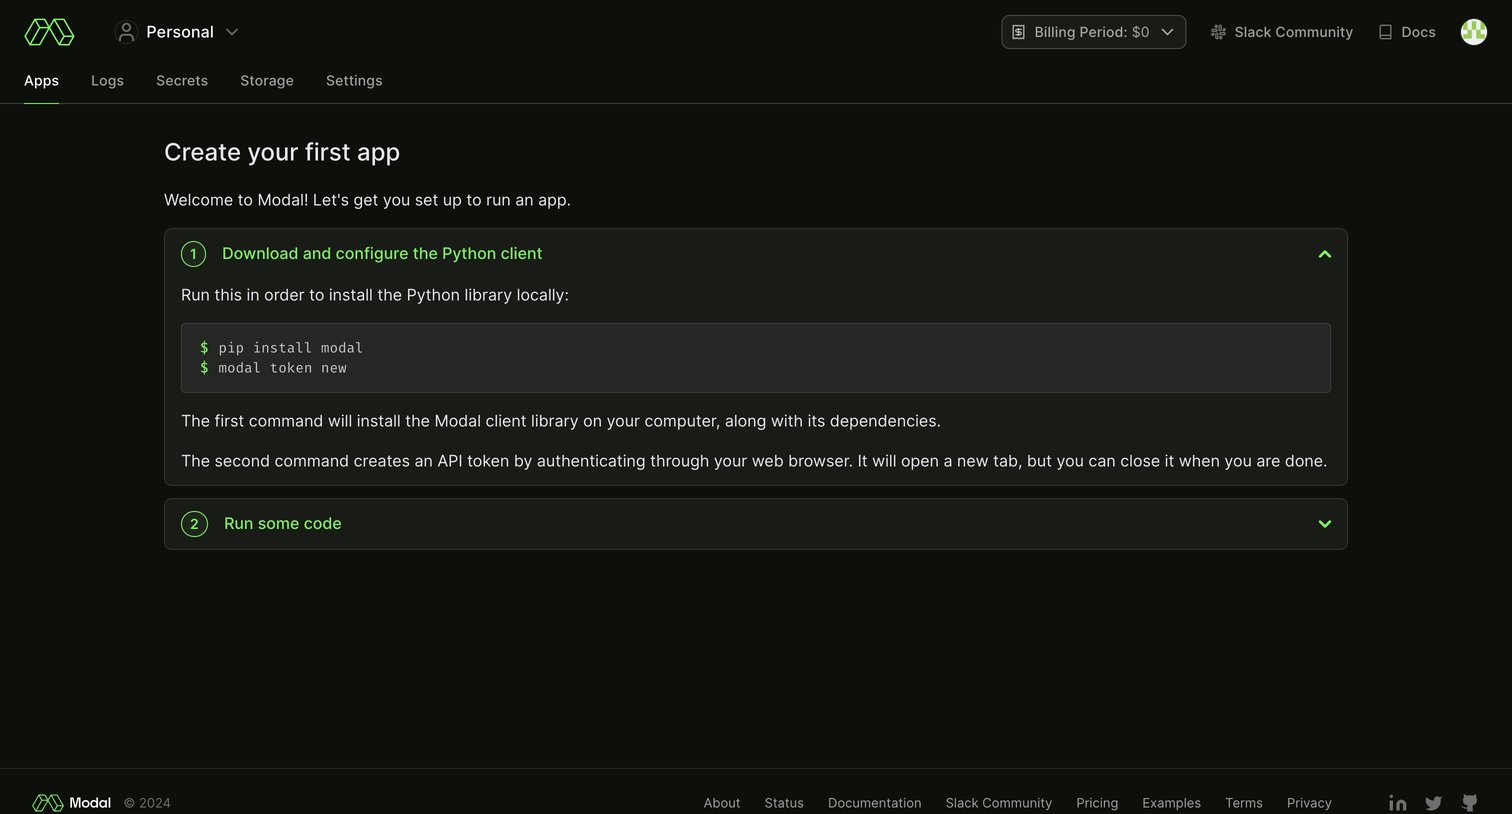Open the Status footer link

[784, 803]
